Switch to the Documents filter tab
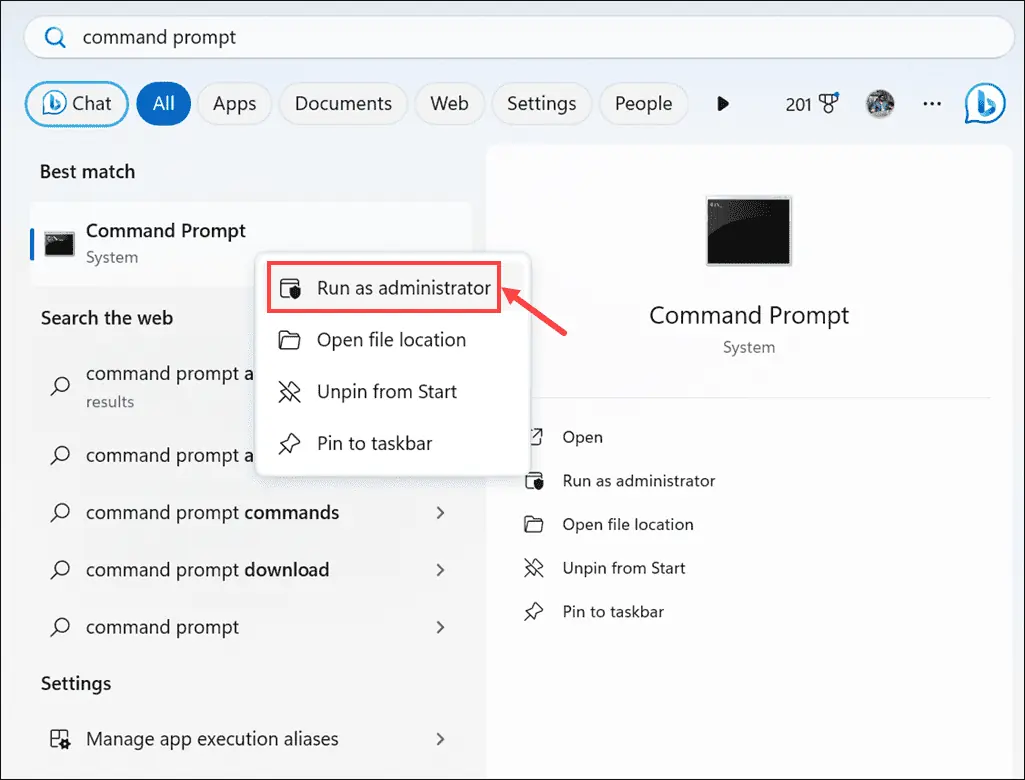Viewport: 1025px width, 780px height. [x=343, y=103]
